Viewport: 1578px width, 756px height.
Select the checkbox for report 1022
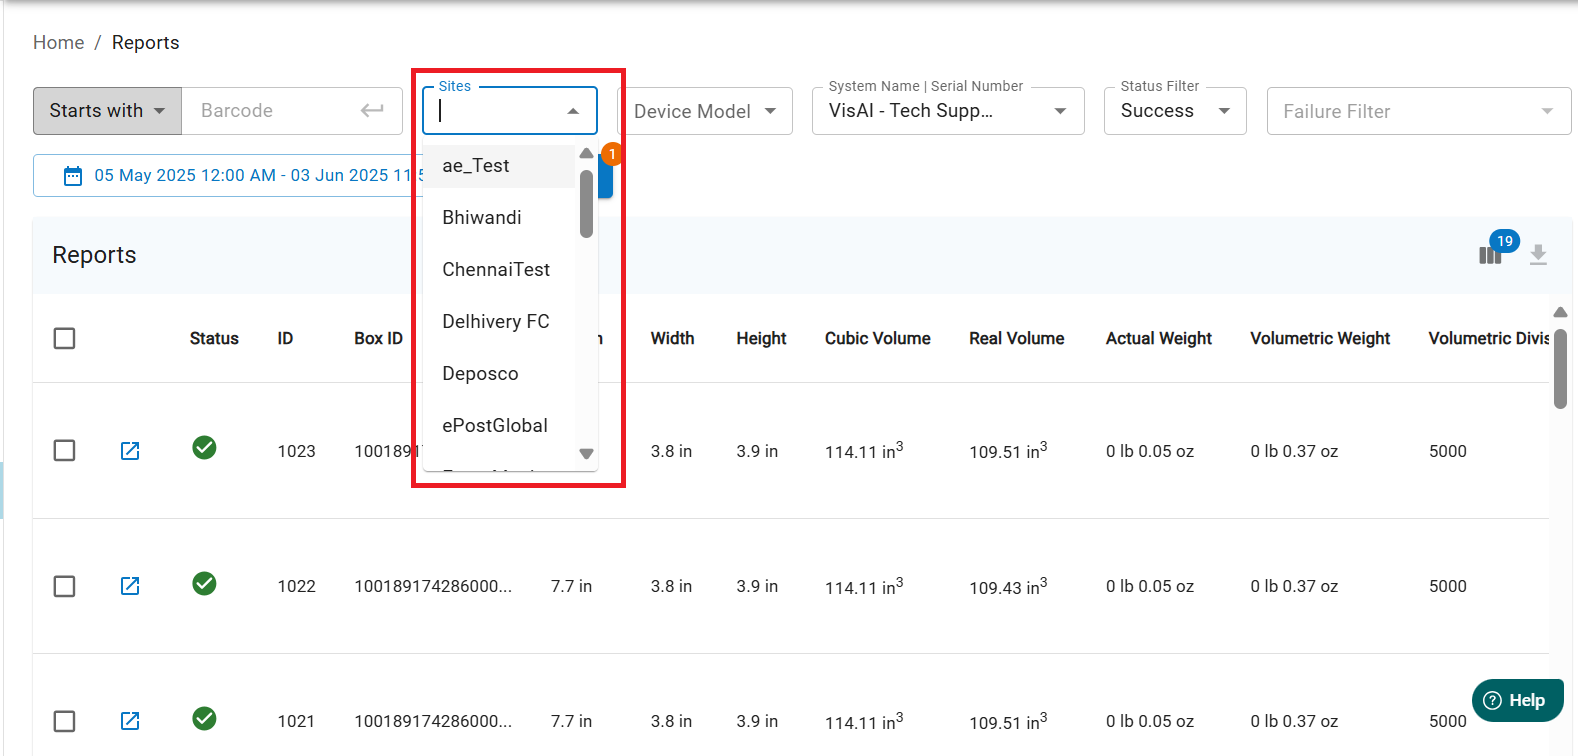tap(65, 586)
